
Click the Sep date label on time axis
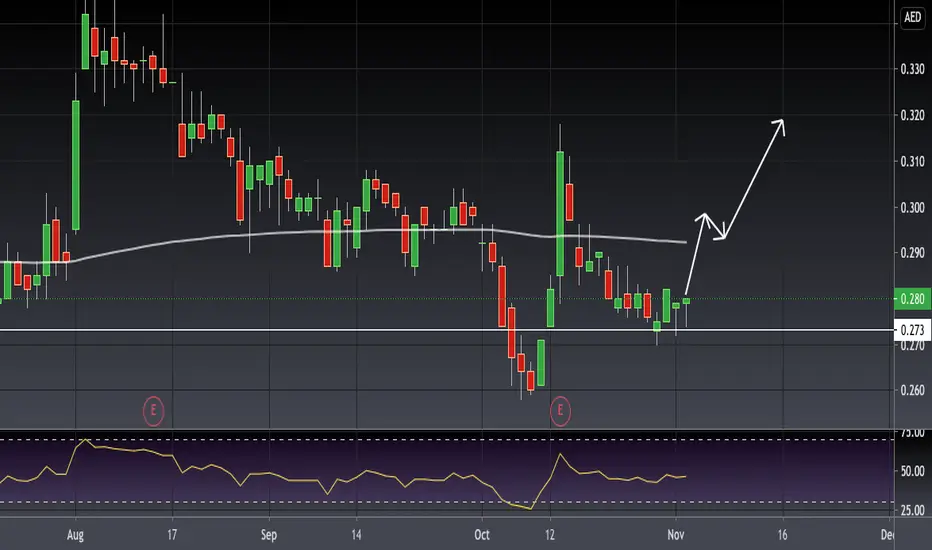pyautogui.click(x=269, y=535)
